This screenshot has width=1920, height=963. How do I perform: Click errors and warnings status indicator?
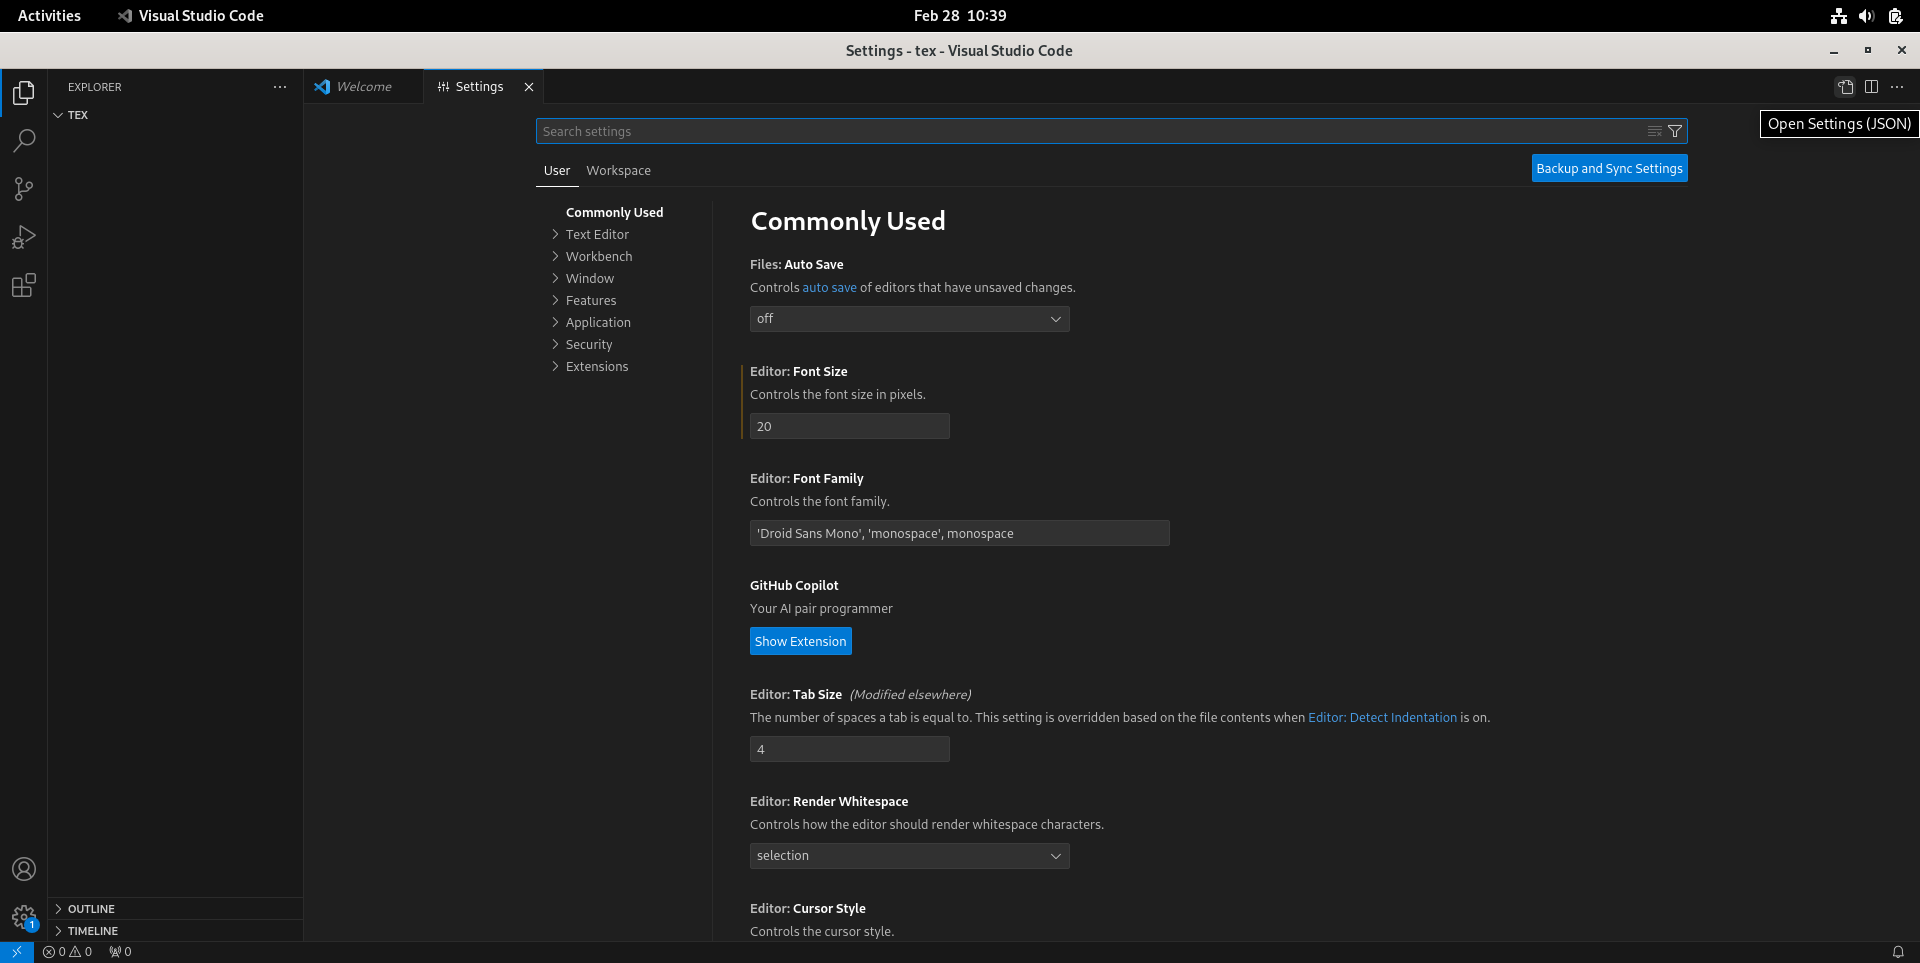(x=67, y=952)
